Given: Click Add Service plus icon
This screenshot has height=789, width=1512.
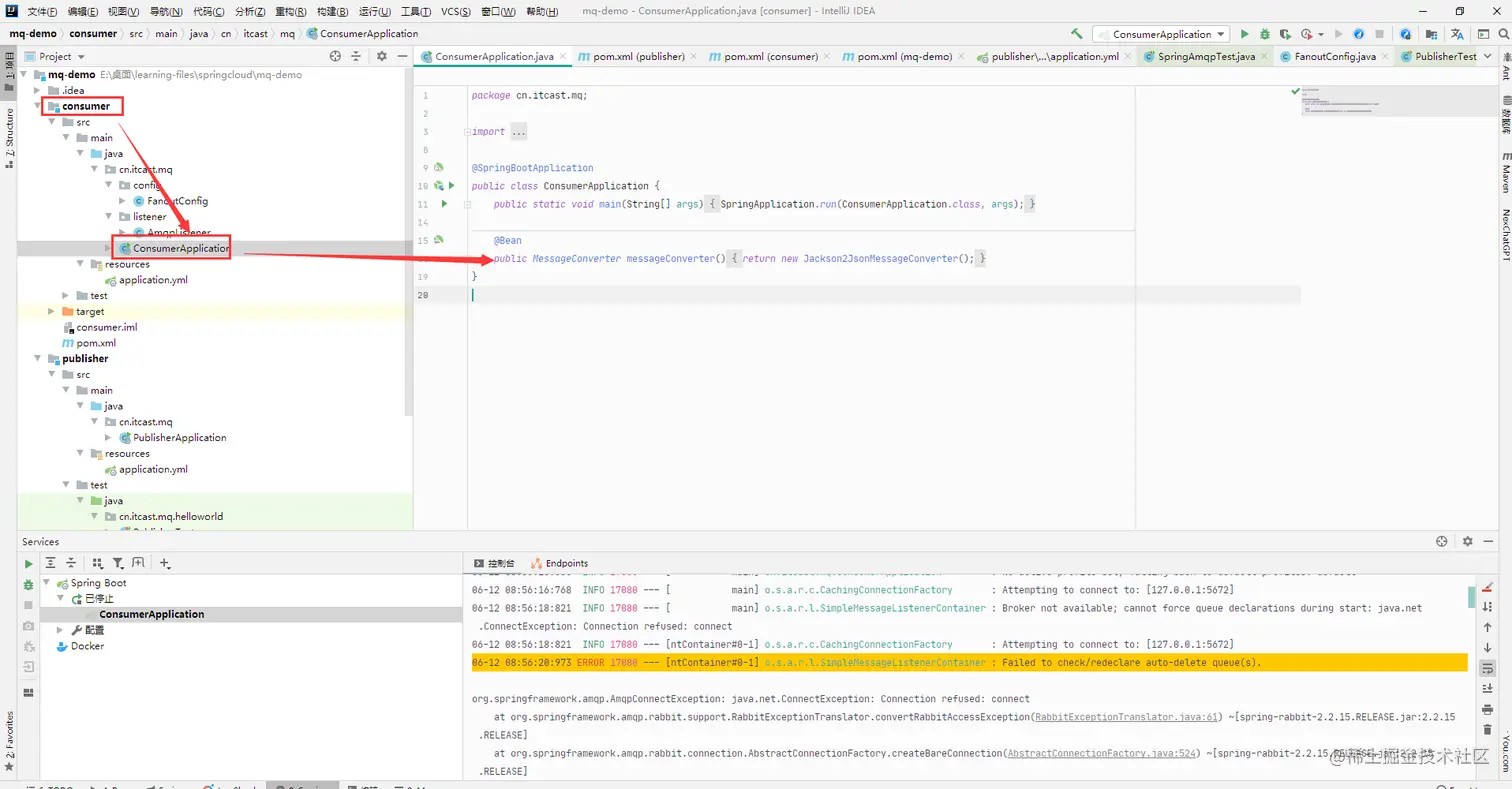Looking at the screenshot, I should coord(165,563).
